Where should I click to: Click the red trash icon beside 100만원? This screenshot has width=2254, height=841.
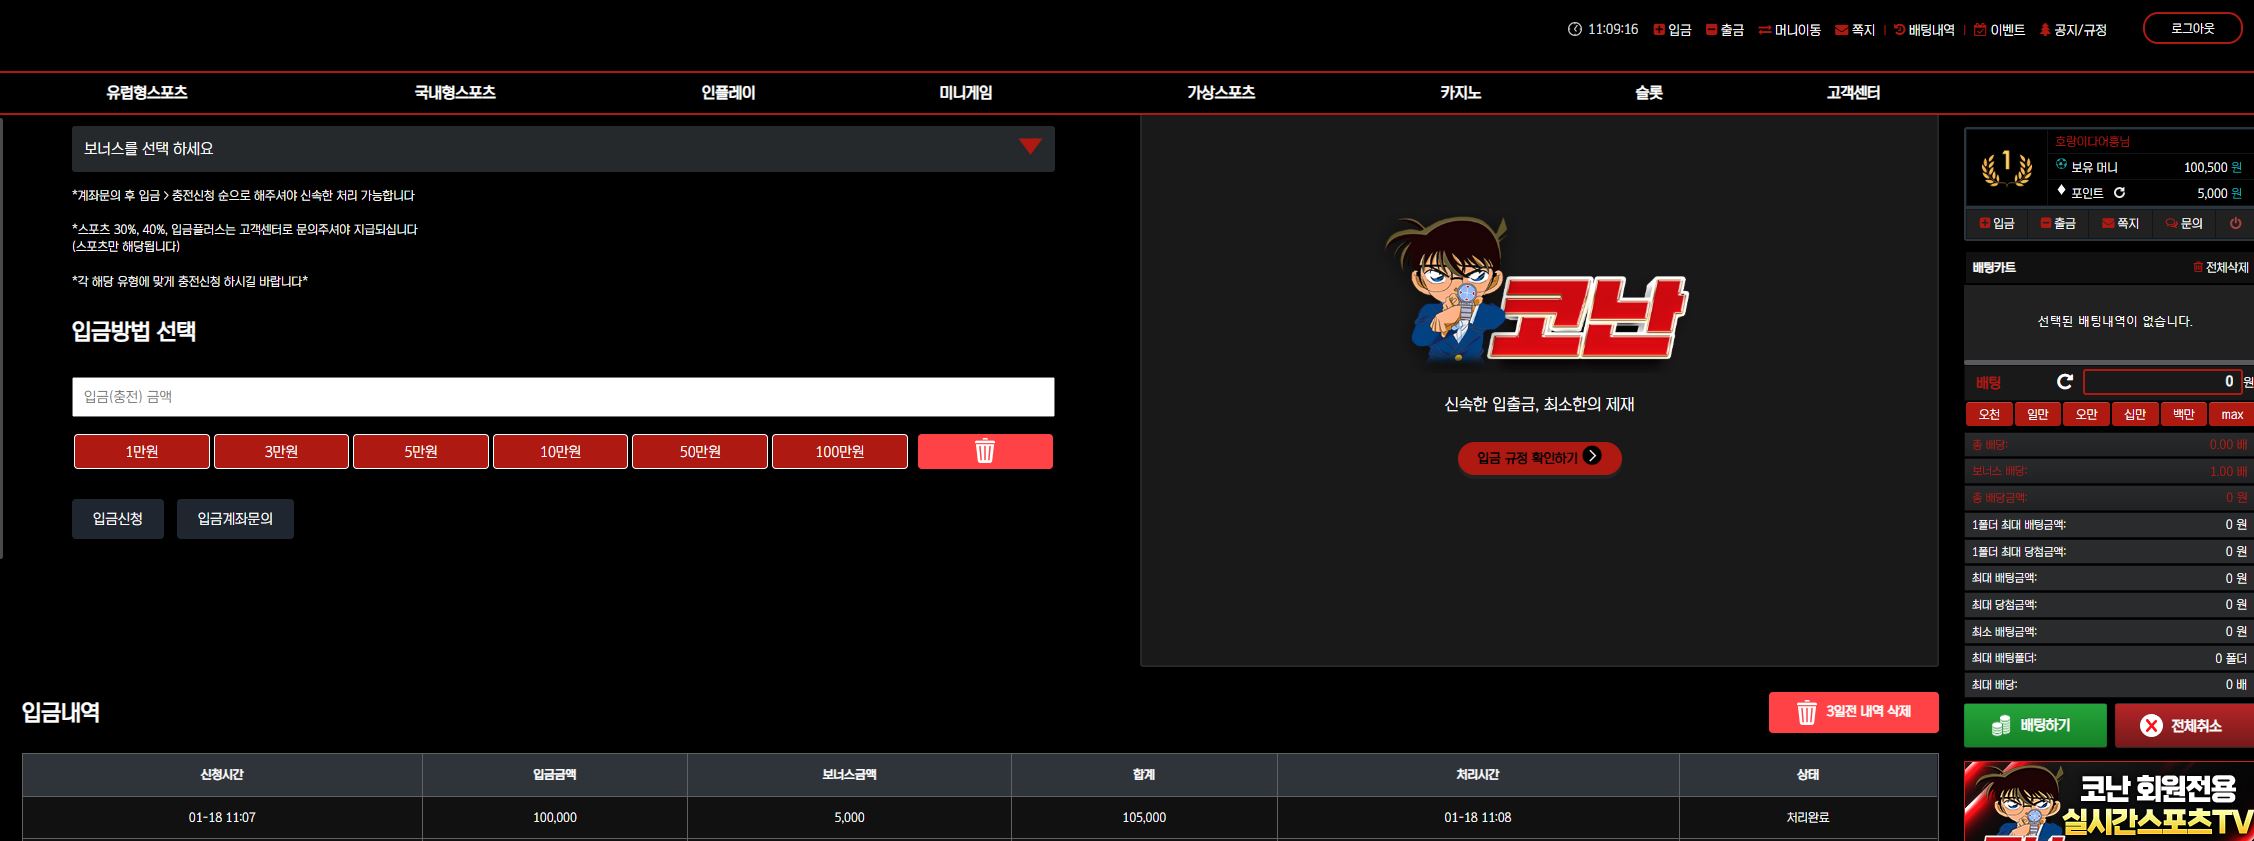(x=985, y=451)
